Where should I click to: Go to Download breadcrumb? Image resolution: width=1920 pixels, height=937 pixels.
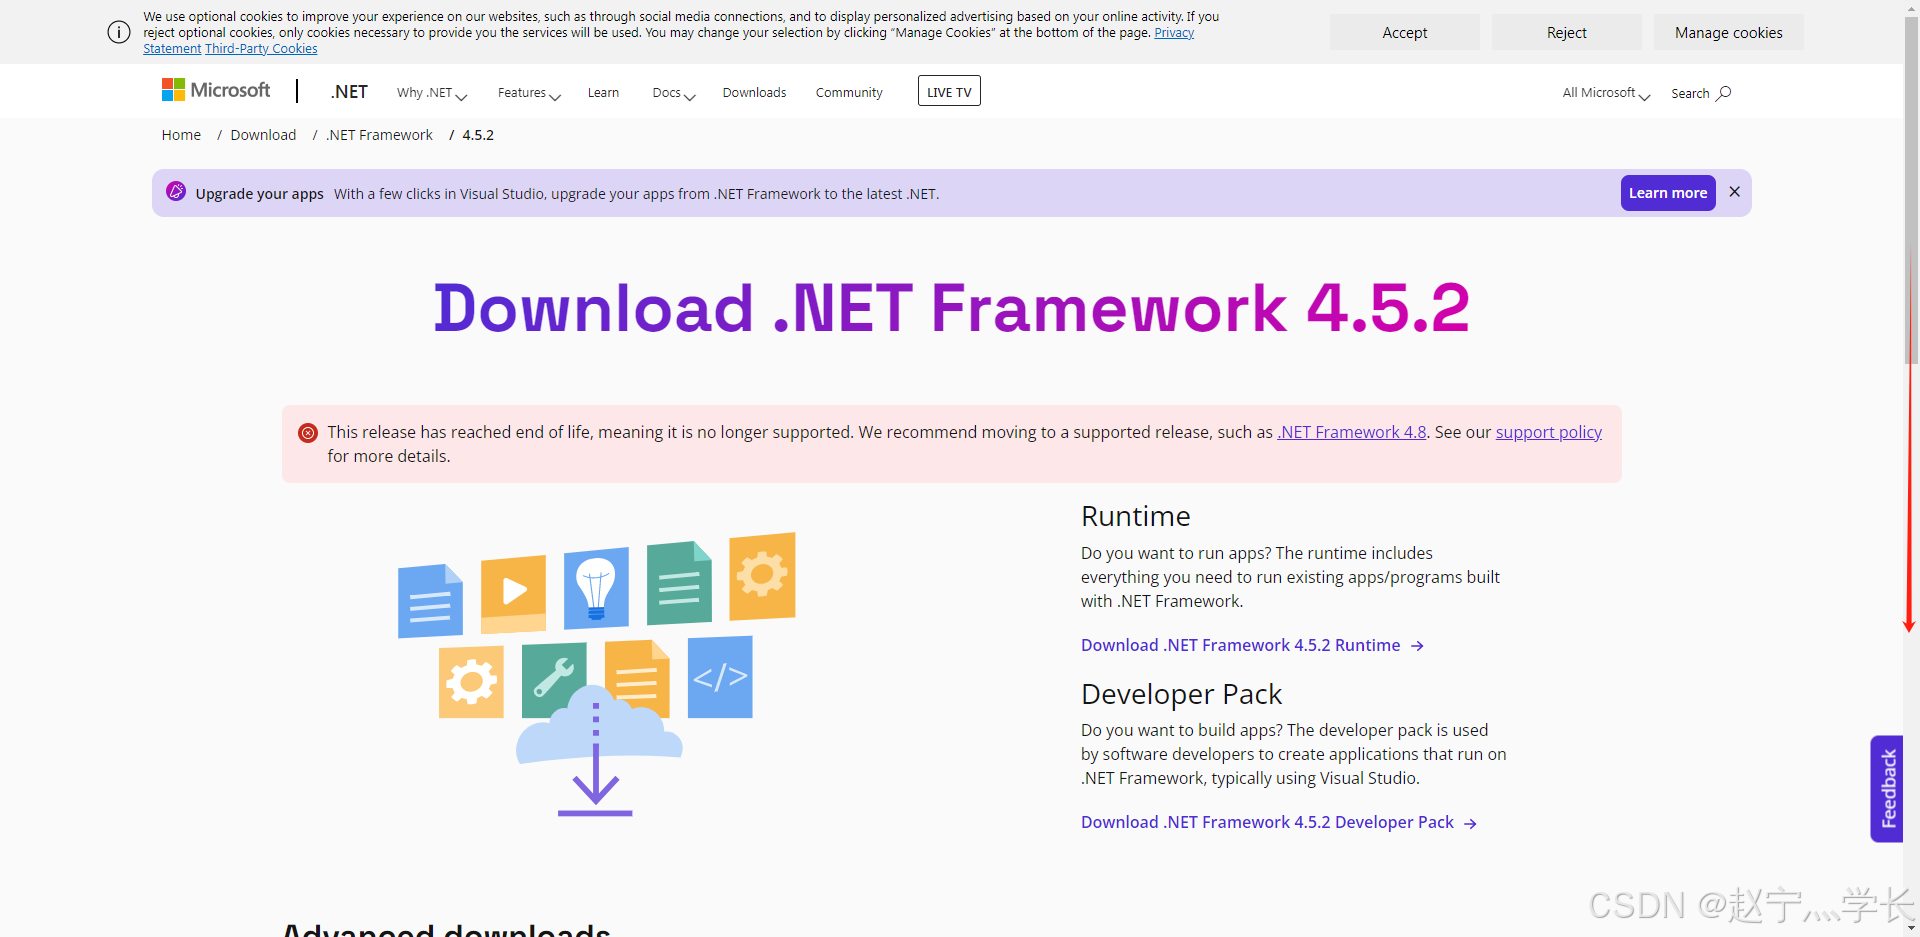click(263, 135)
